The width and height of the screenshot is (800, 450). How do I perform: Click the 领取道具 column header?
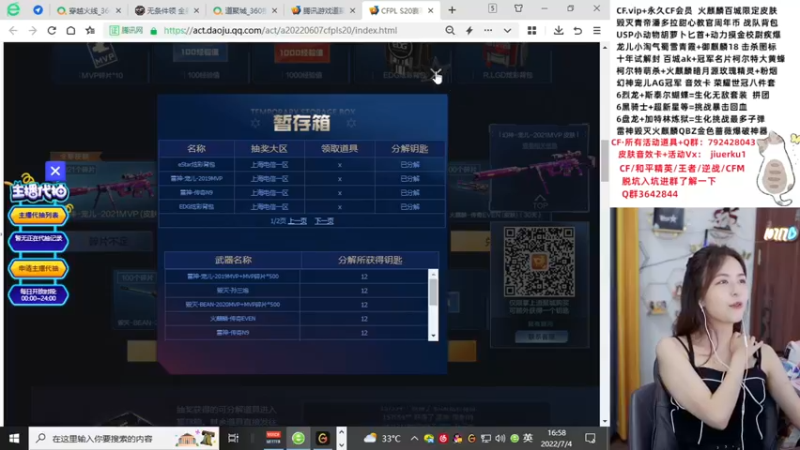[x=339, y=149]
